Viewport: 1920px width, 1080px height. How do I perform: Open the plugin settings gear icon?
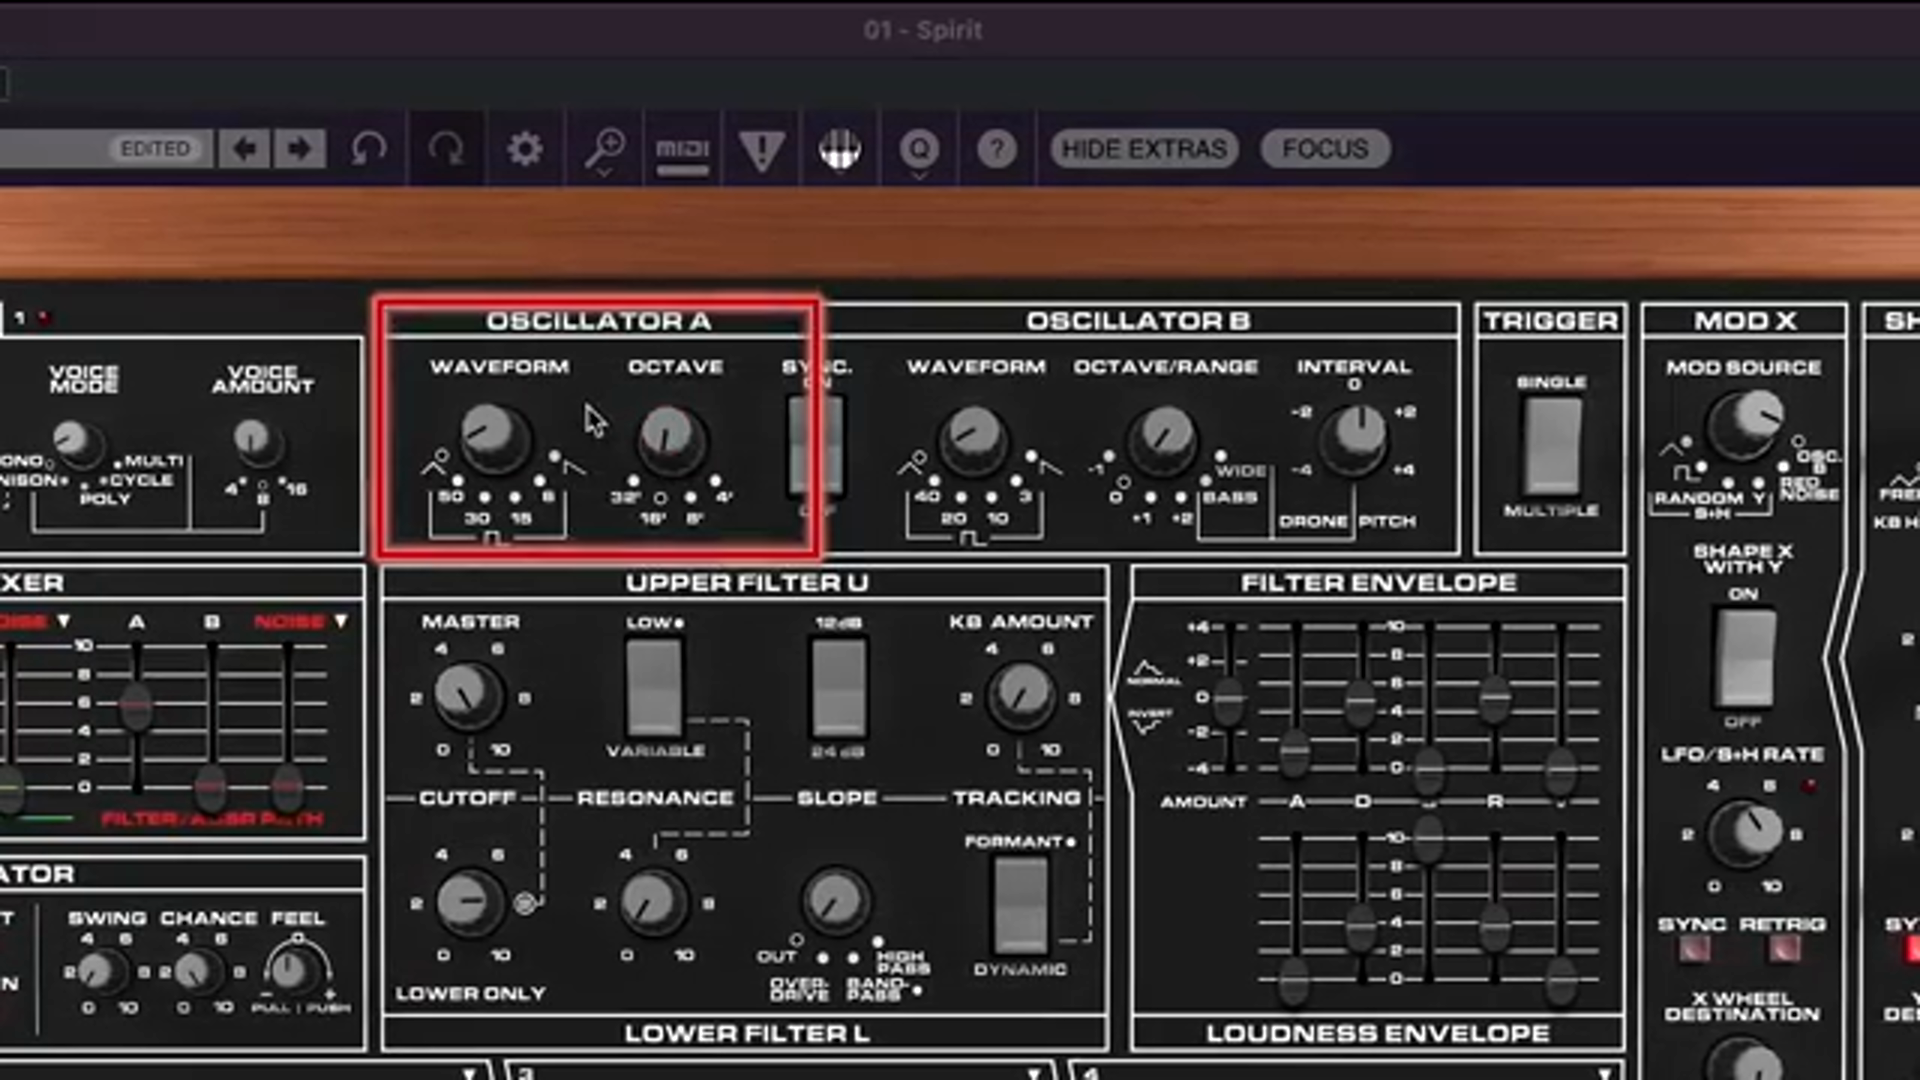tap(525, 150)
